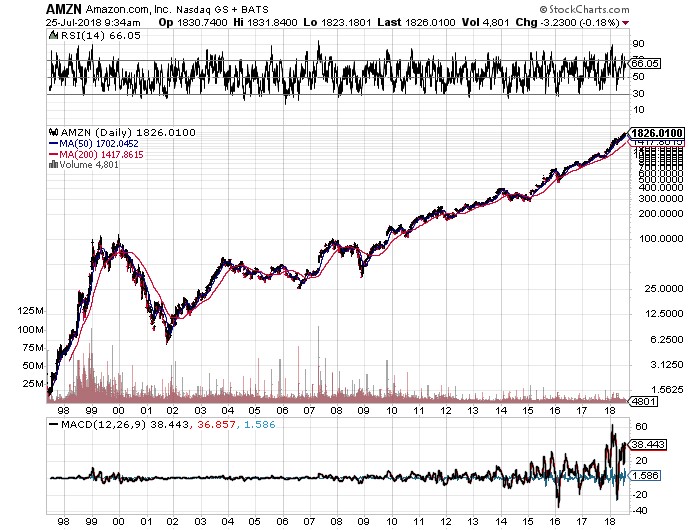
Task: Click the bold 1826.0100 price tag on axis
Action: [x=657, y=133]
